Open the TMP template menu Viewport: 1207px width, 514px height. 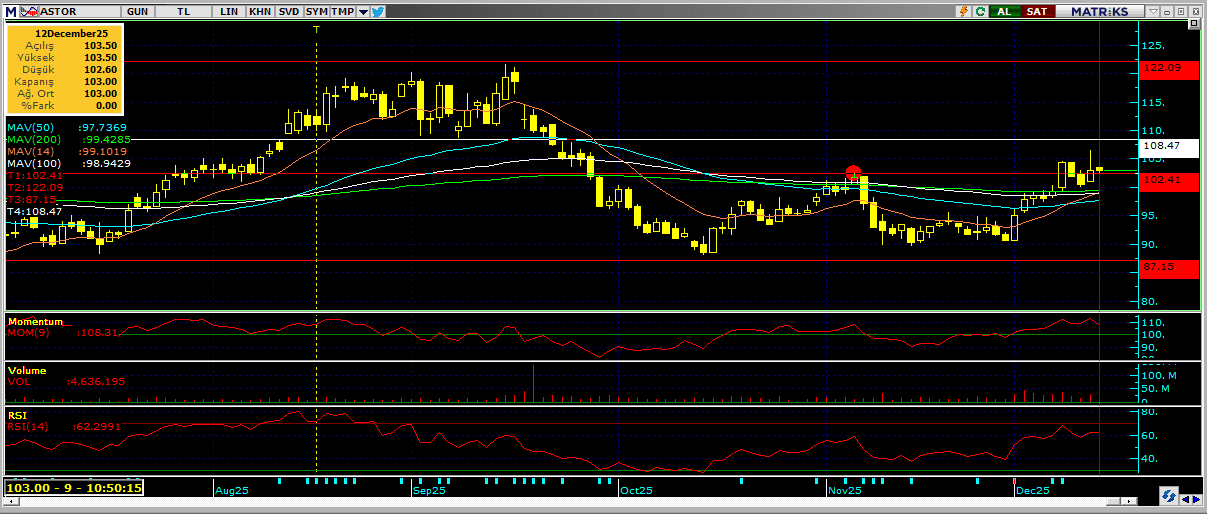343,11
